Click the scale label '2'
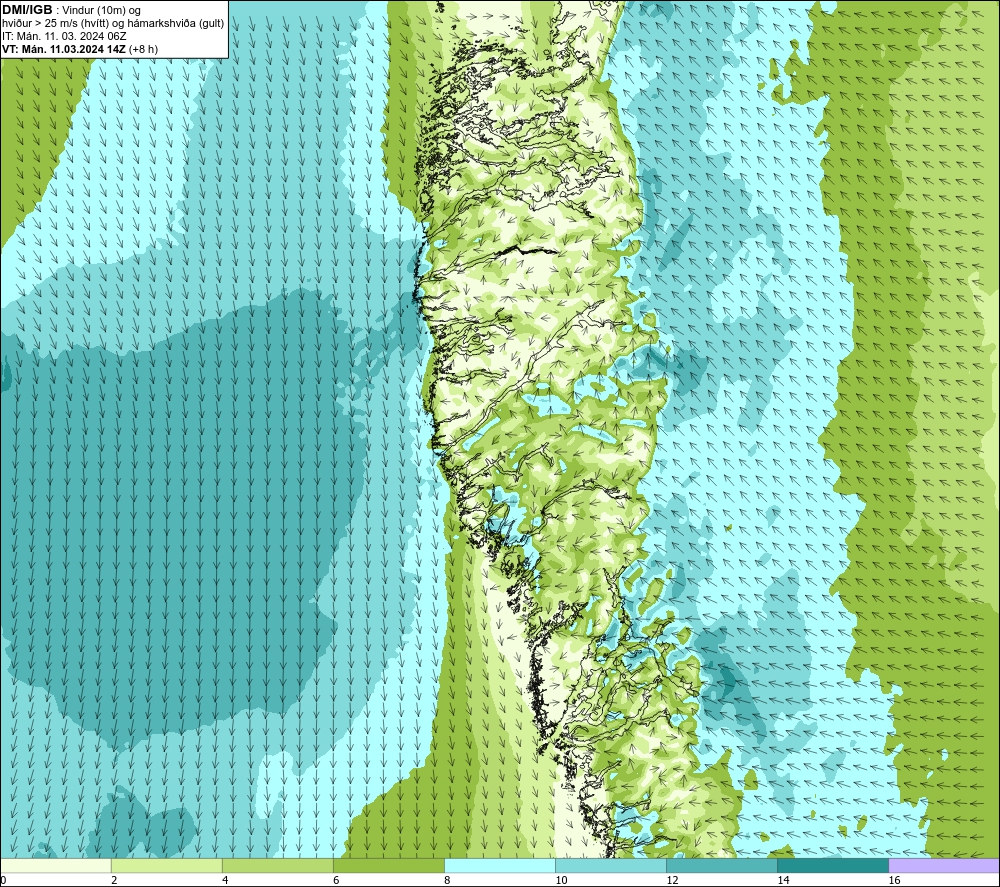1000x887 pixels. tap(114, 880)
